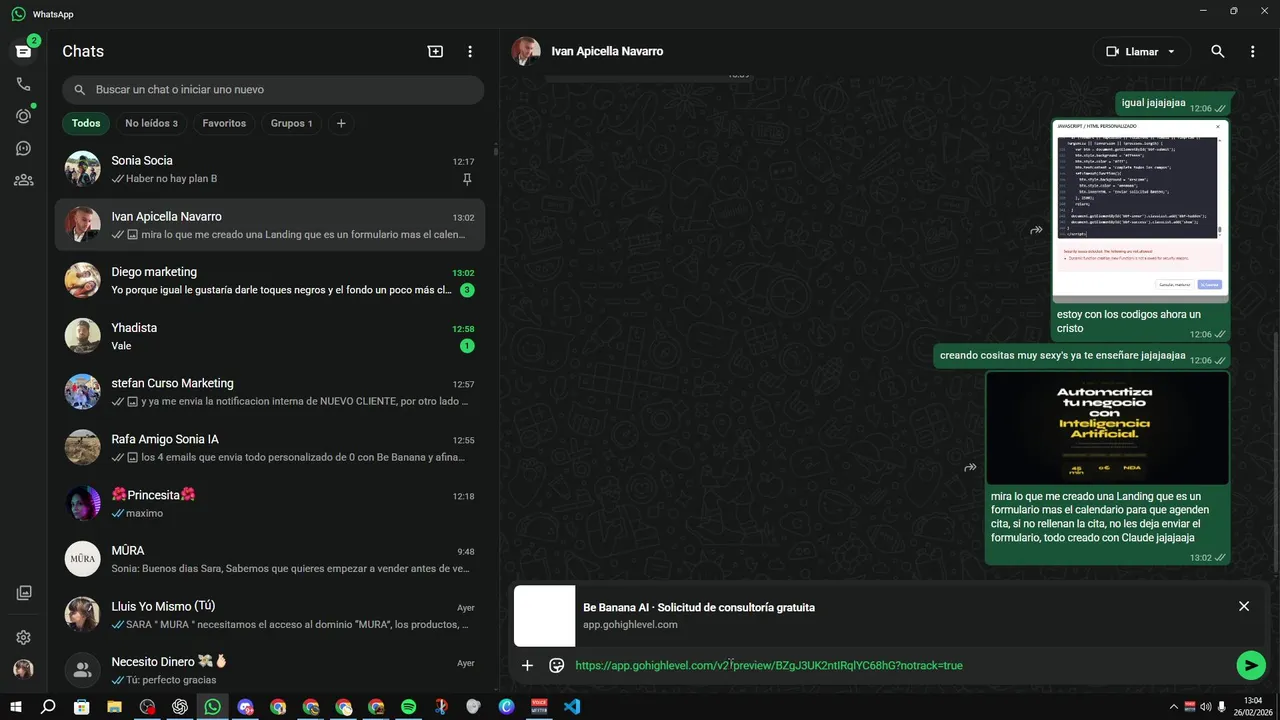1280x720 pixels.
Task: Send the message with green arrow
Action: (1251, 665)
